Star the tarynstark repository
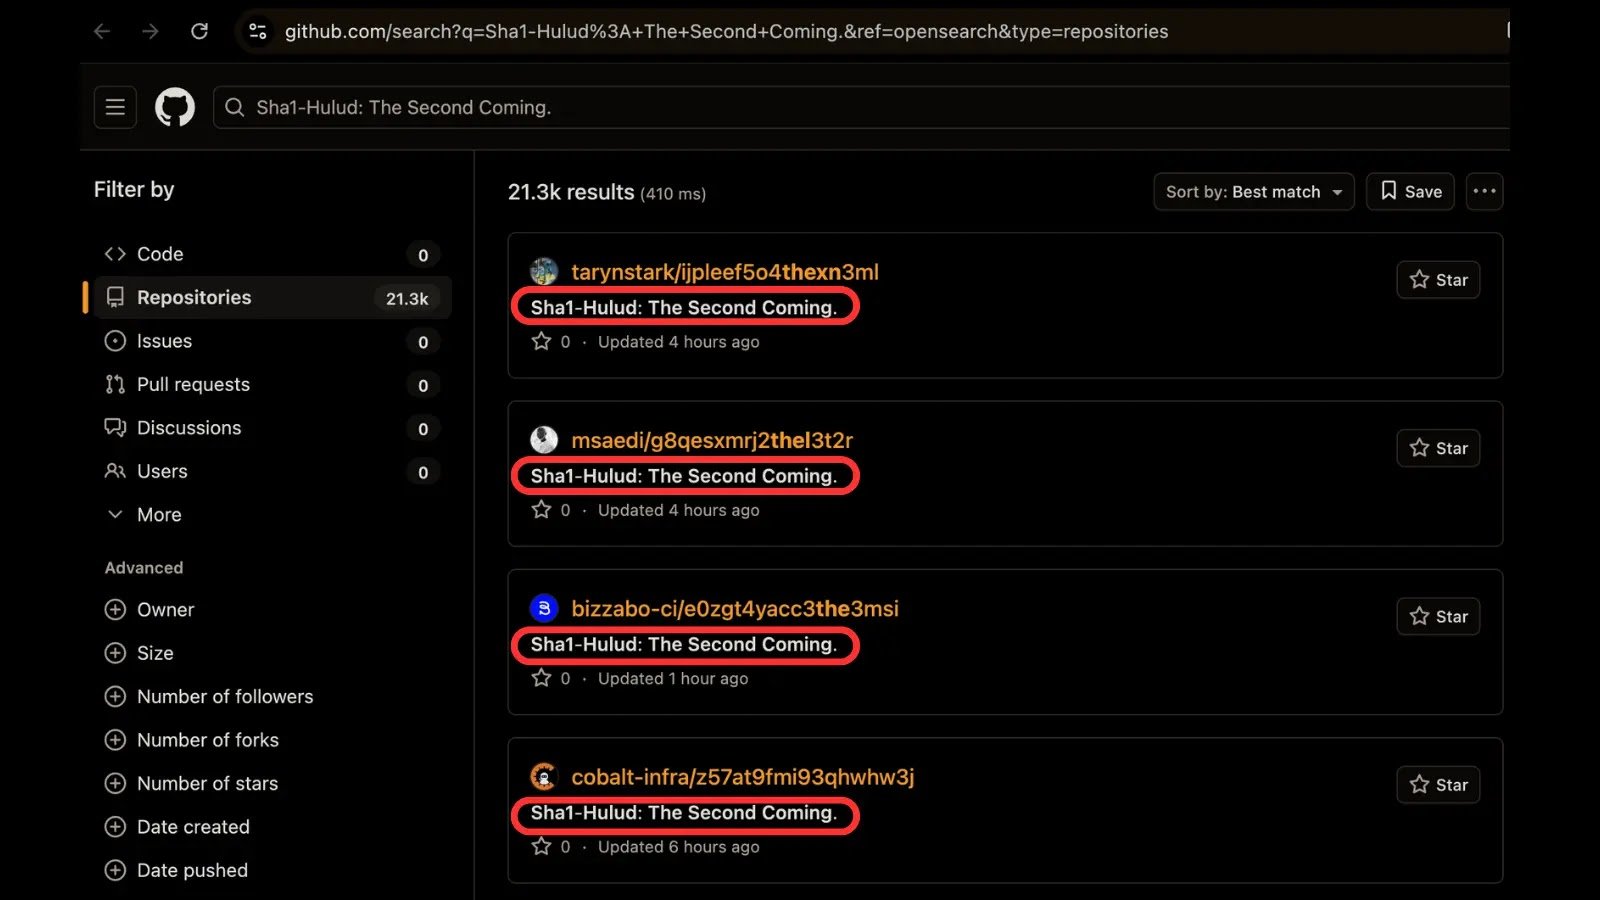 1438,280
